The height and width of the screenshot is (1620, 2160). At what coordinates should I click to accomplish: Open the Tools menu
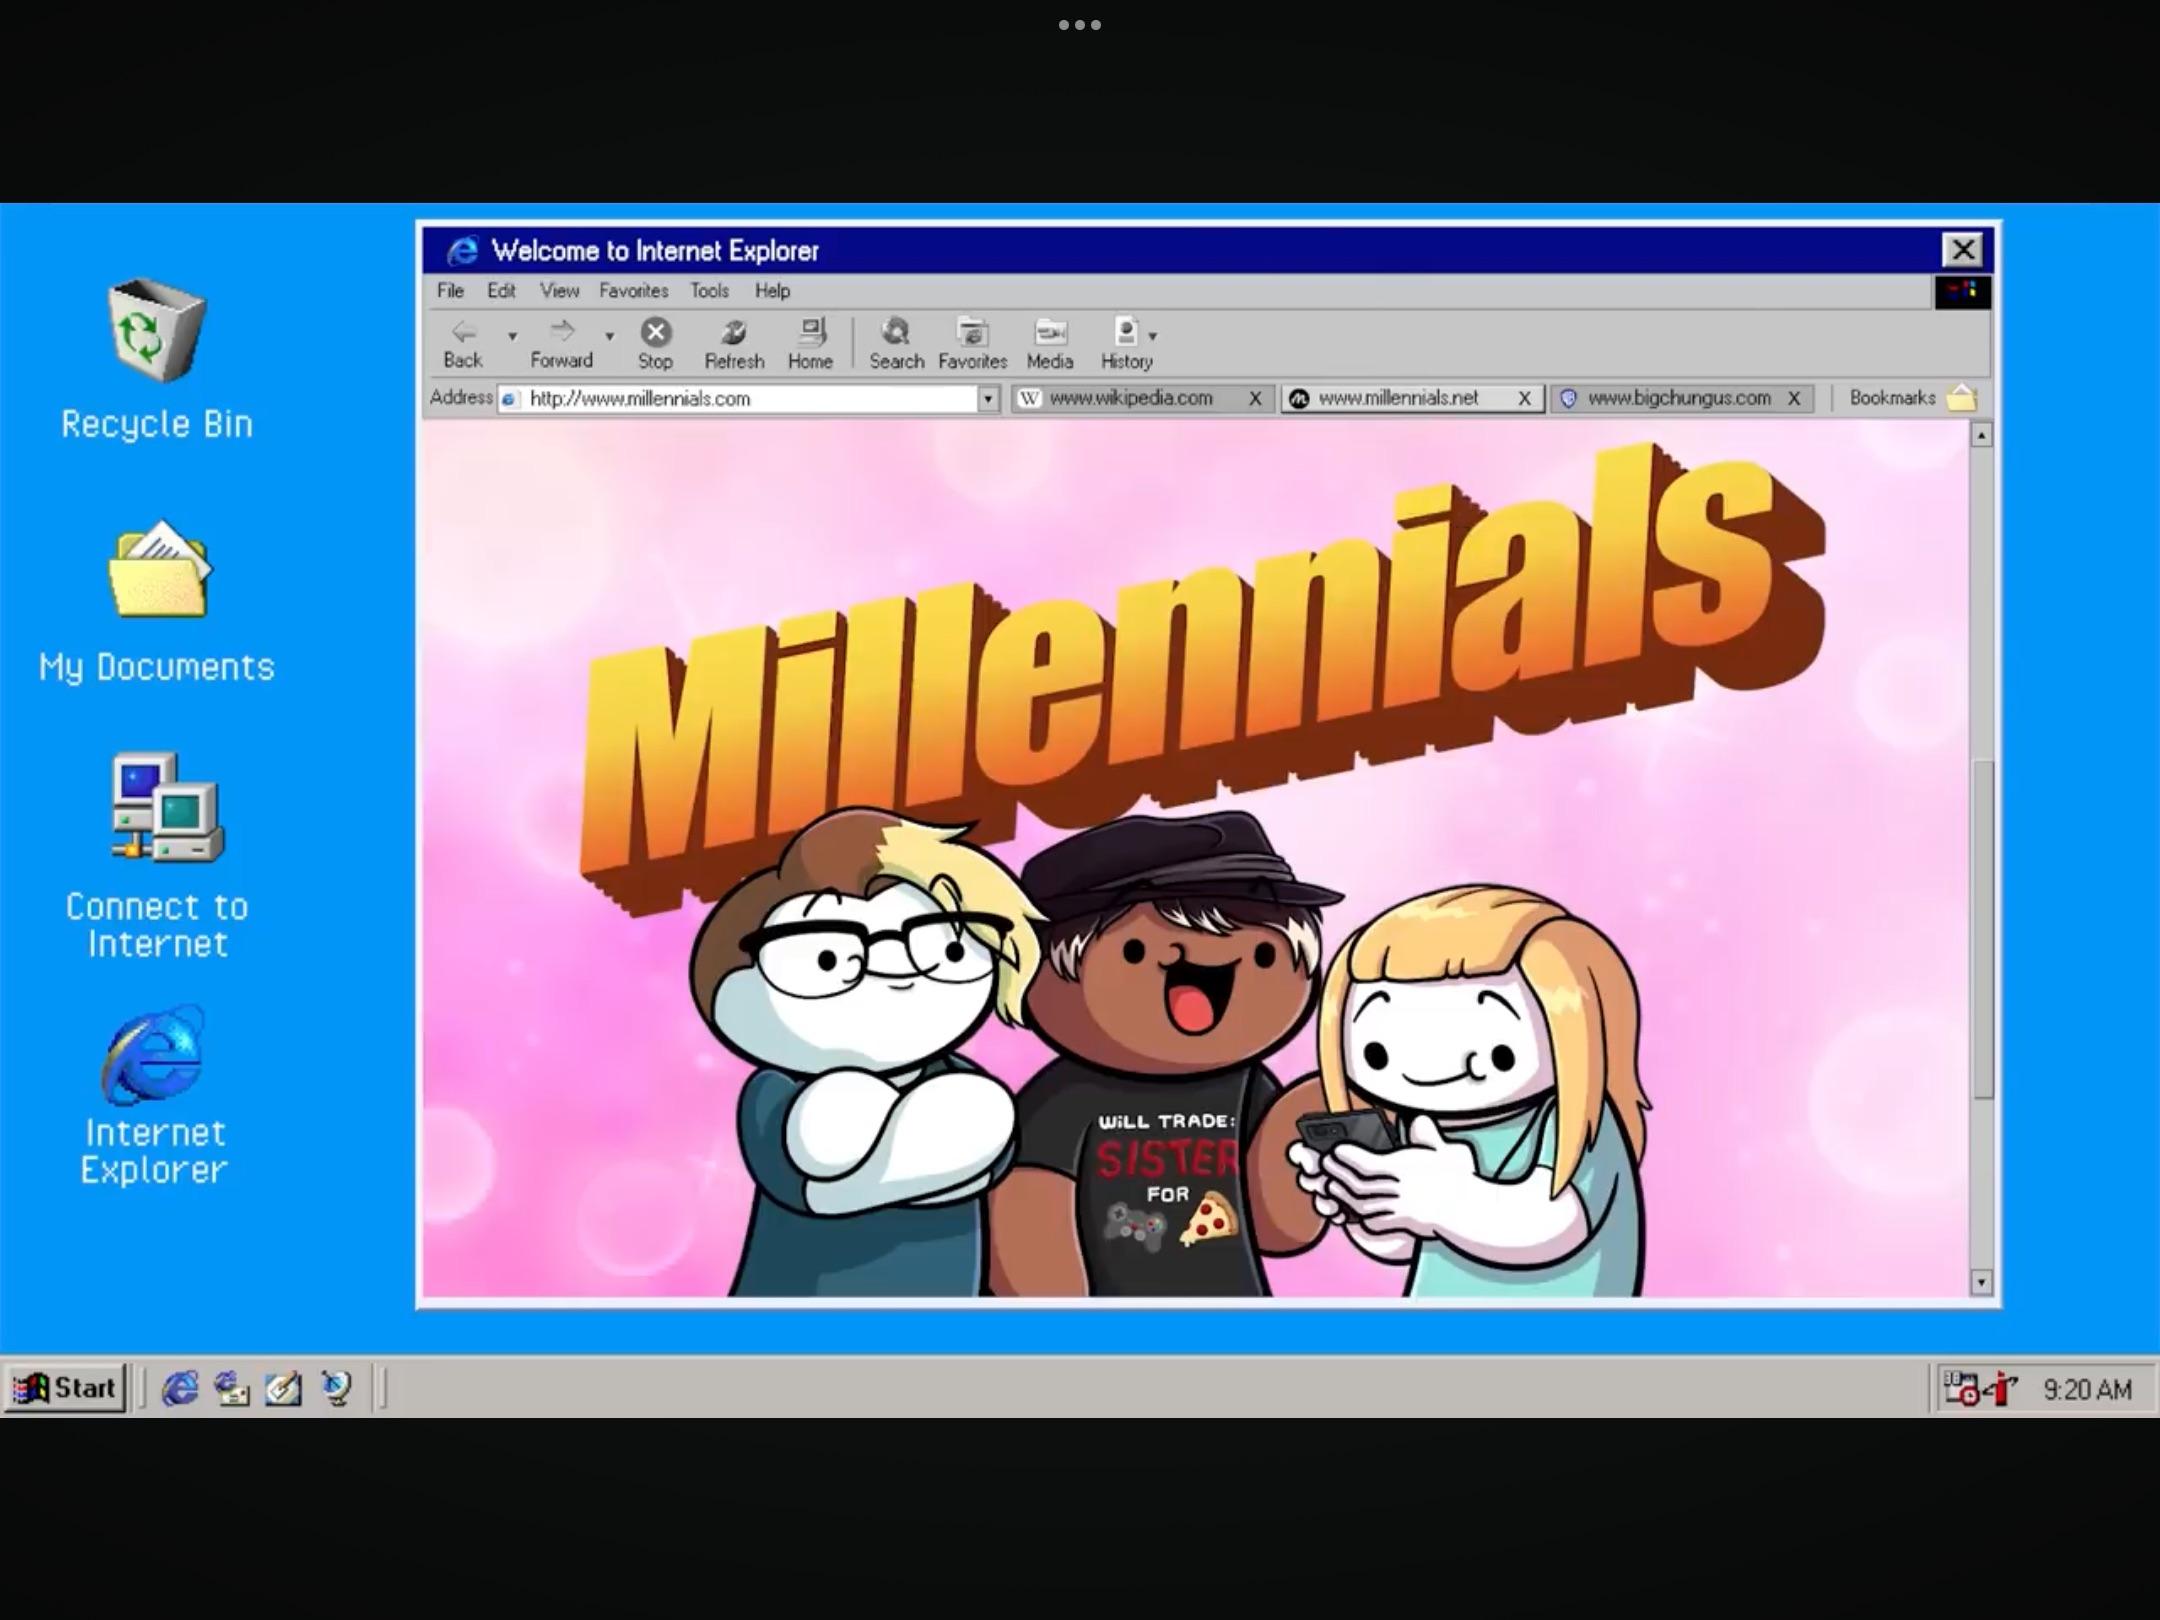(x=709, y=291)
